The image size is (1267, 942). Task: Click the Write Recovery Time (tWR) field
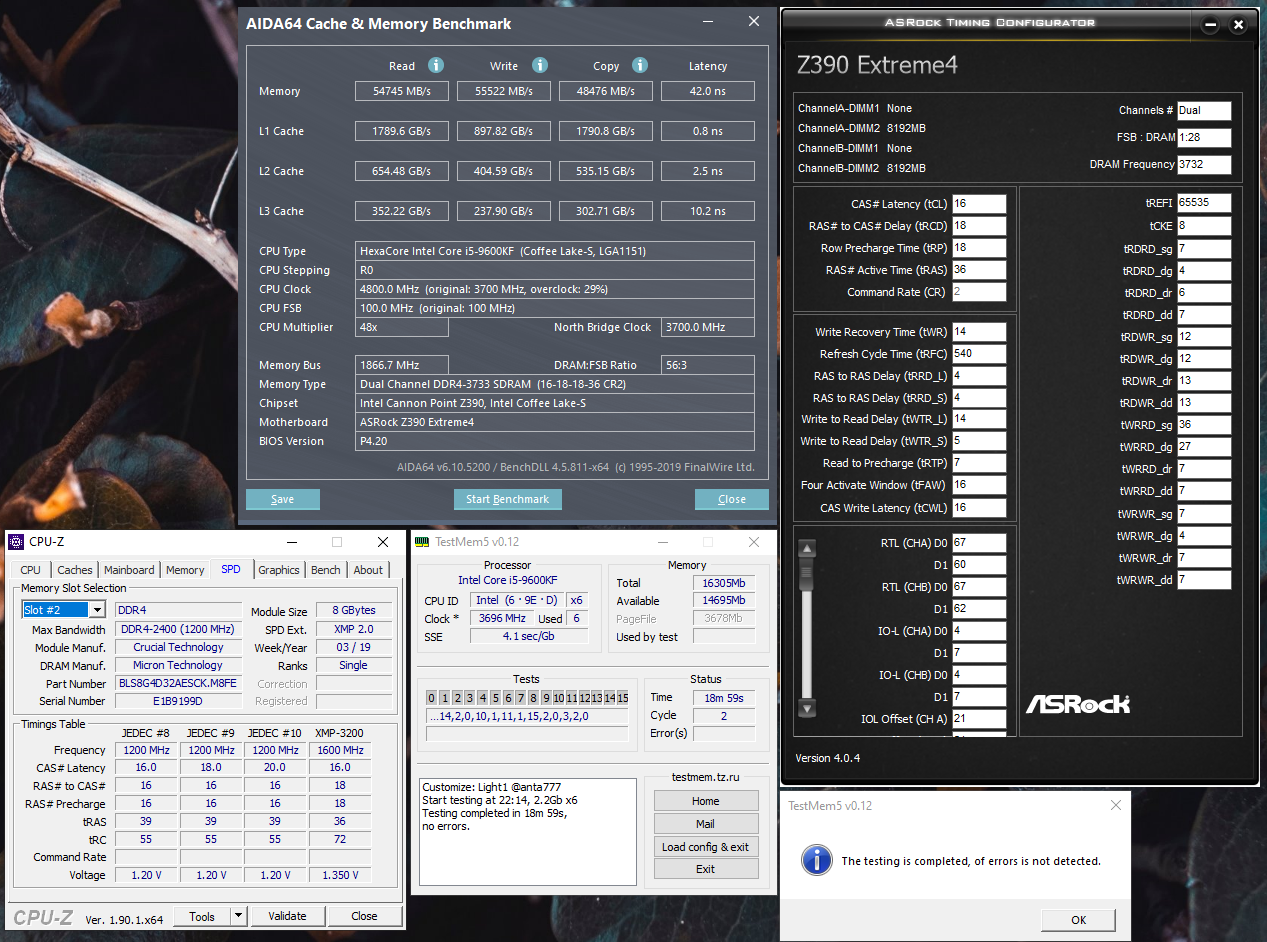point(979,332)
